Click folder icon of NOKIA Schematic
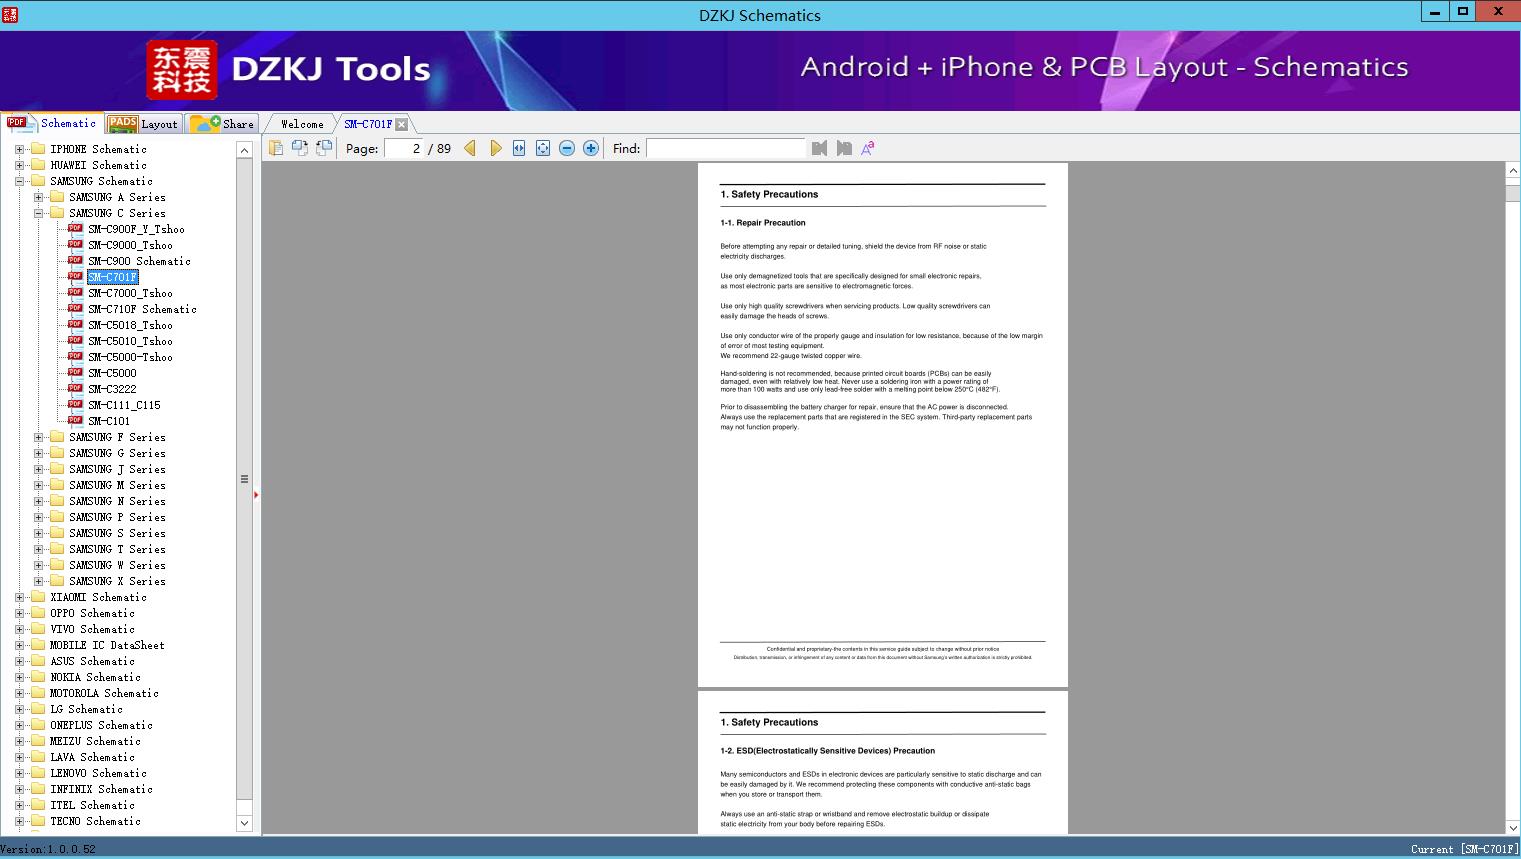 pos(38,677)
